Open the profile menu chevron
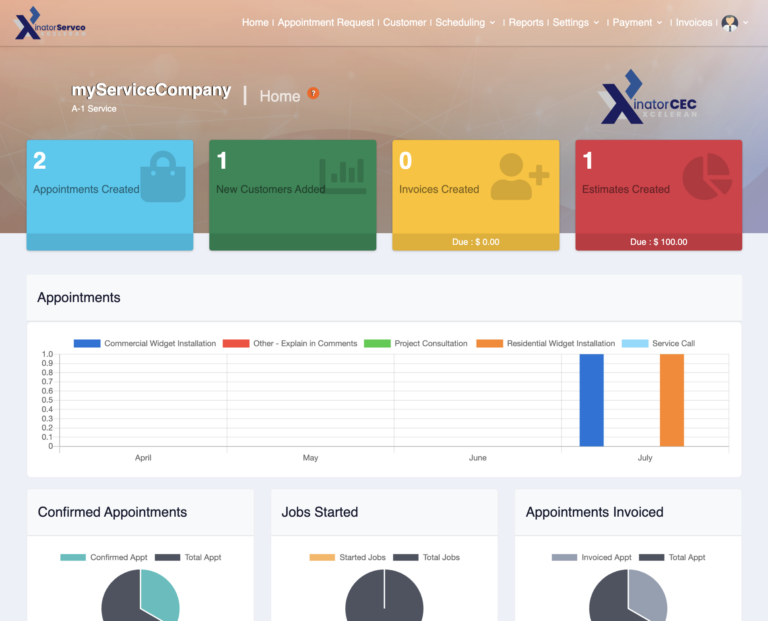This screenshot has height=621, width=768. pyautogui.click(x=745, y=23)
